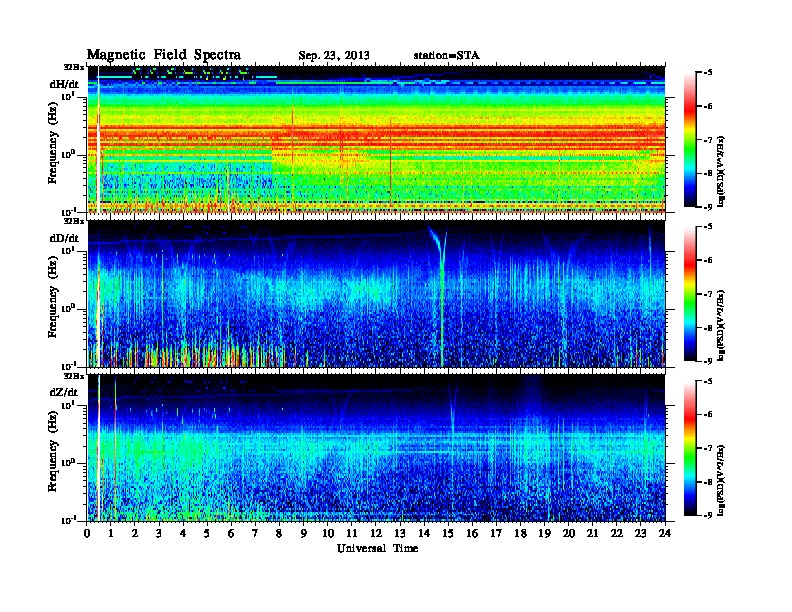
Task: Click the "Universal Time" axis title
Action: point(377,548)
